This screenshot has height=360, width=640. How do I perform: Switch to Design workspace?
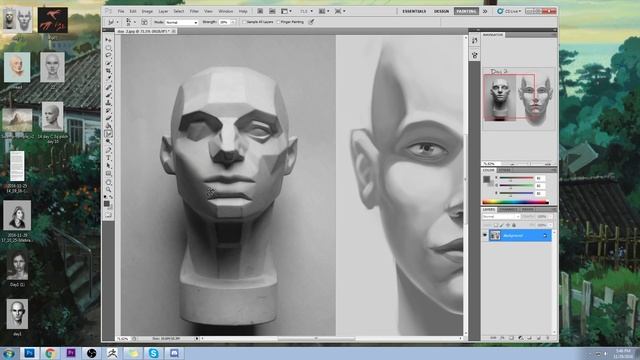coord(441,11)
